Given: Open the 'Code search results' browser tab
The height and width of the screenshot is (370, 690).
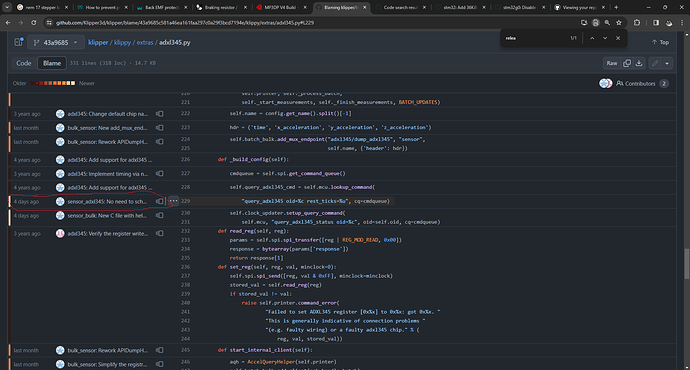Looking at the screenshot, I should (400, 7).
